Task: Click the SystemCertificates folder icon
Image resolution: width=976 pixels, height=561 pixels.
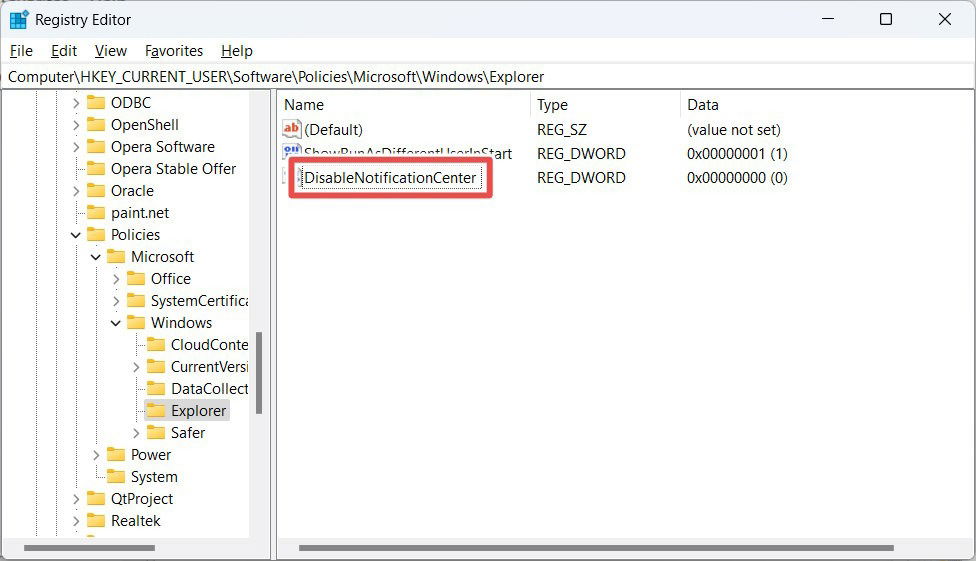Action: [x=136, y=301]
